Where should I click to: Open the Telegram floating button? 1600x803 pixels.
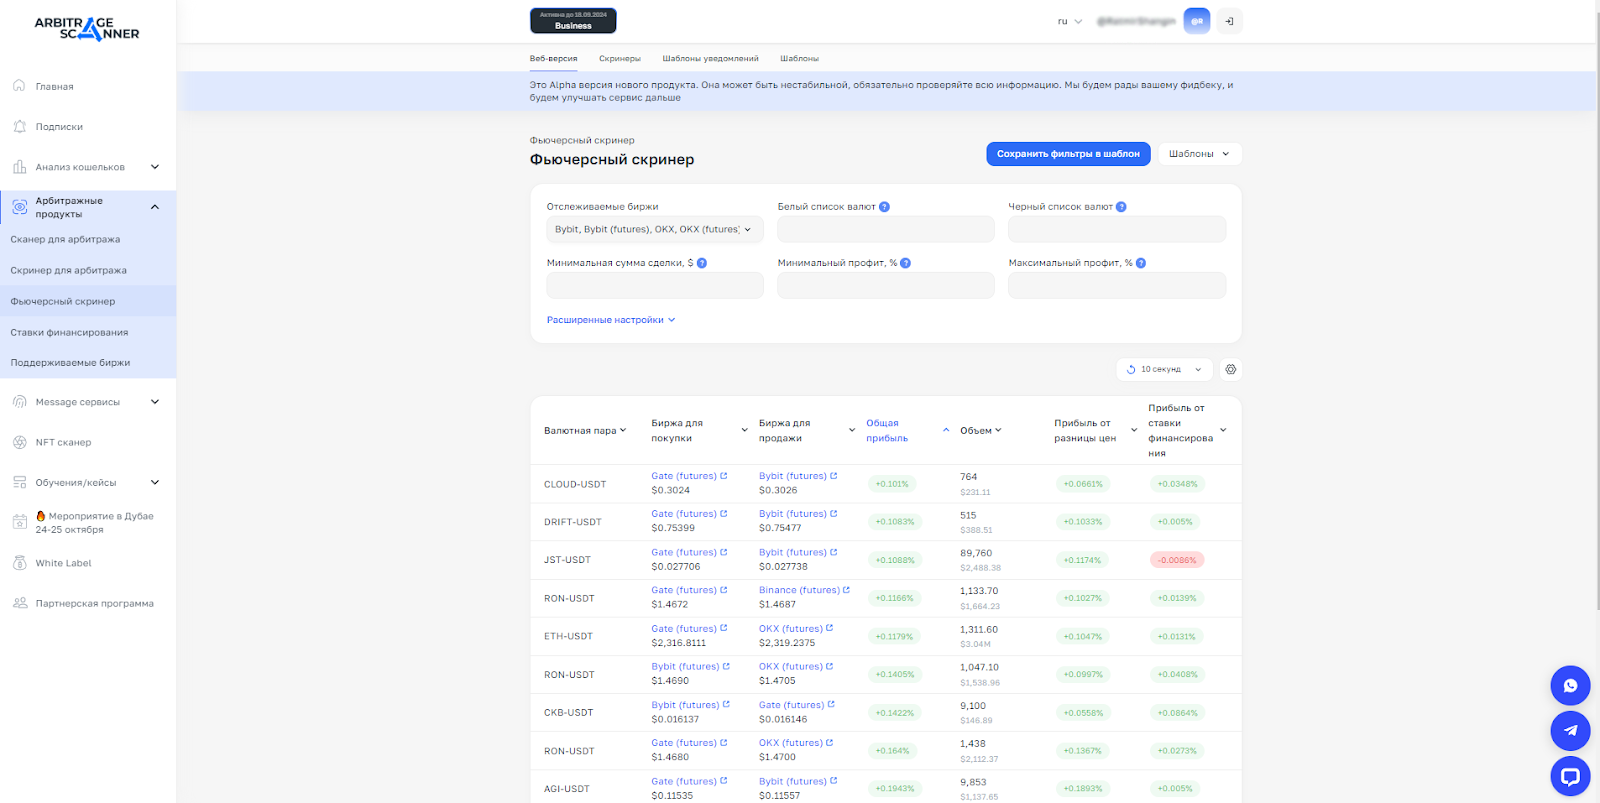pos(1570,731)
